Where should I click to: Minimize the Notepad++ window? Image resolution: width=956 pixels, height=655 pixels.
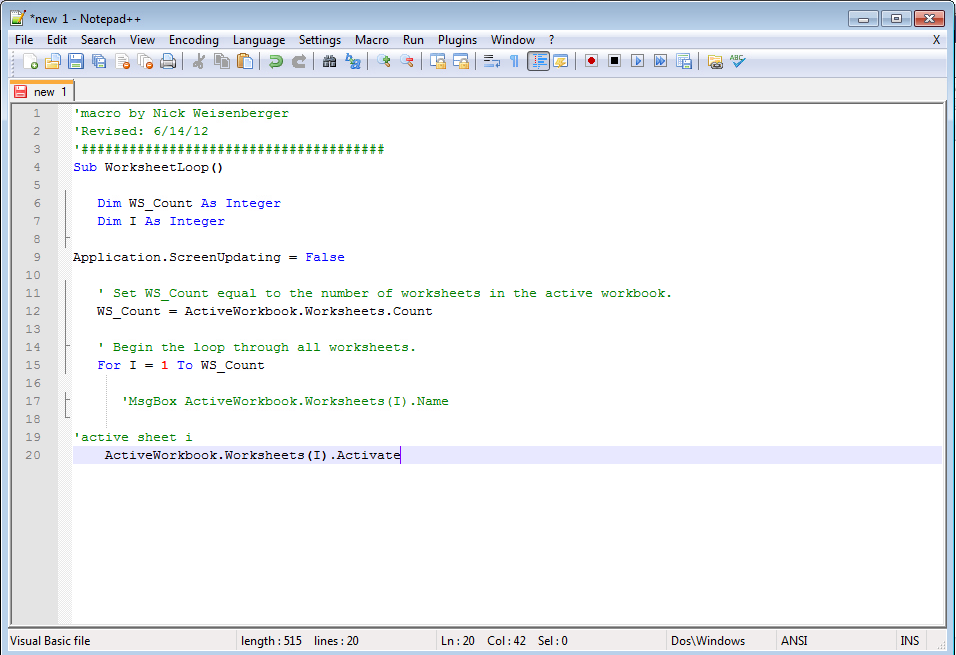point(863,19)
